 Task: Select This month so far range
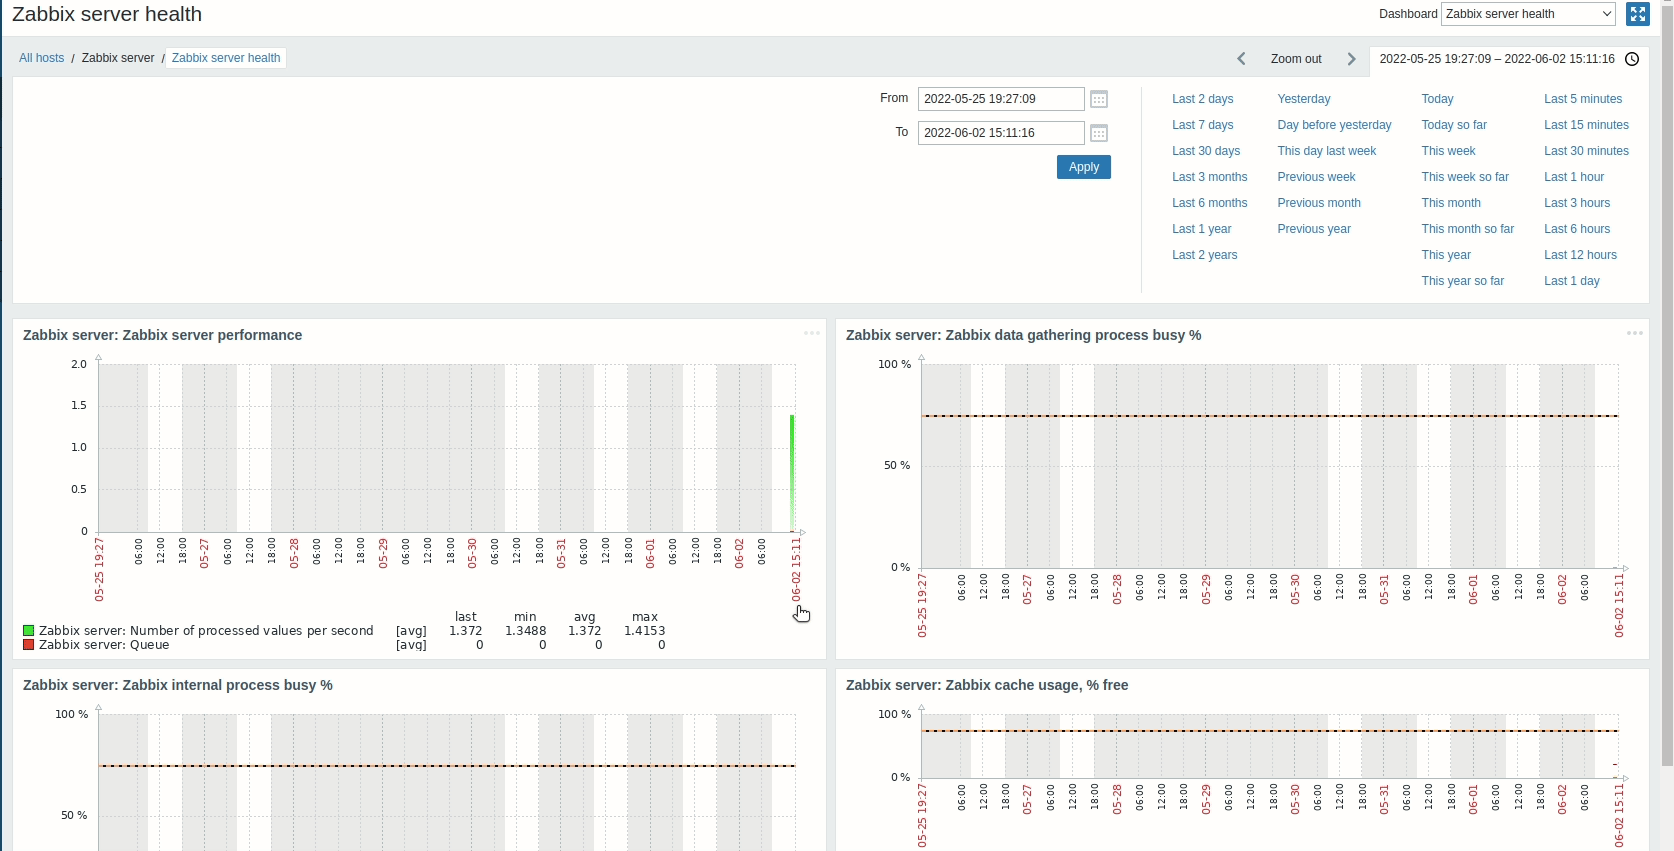(1468, 229)
